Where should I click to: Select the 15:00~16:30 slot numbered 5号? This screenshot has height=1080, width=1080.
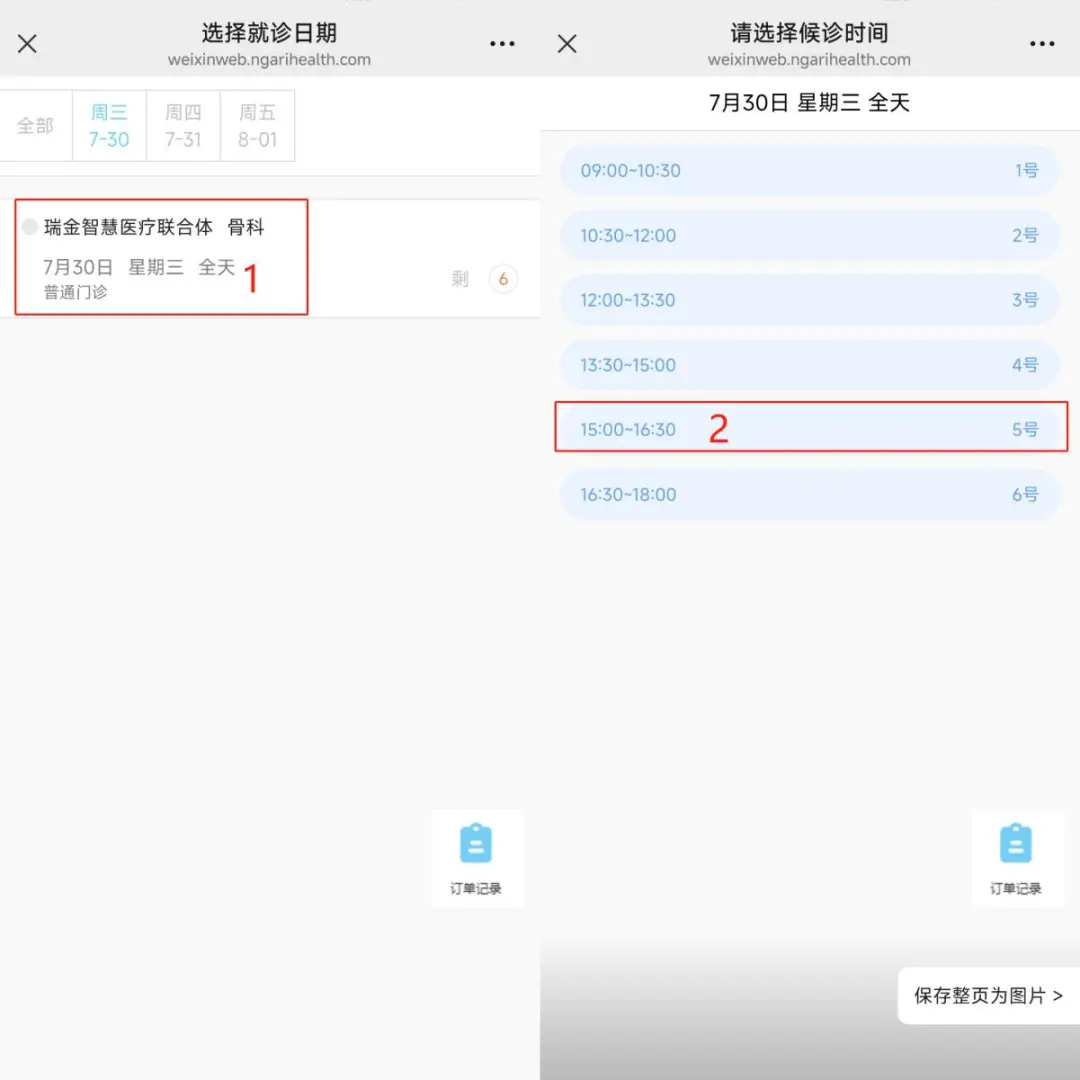(x=808, y=430)
